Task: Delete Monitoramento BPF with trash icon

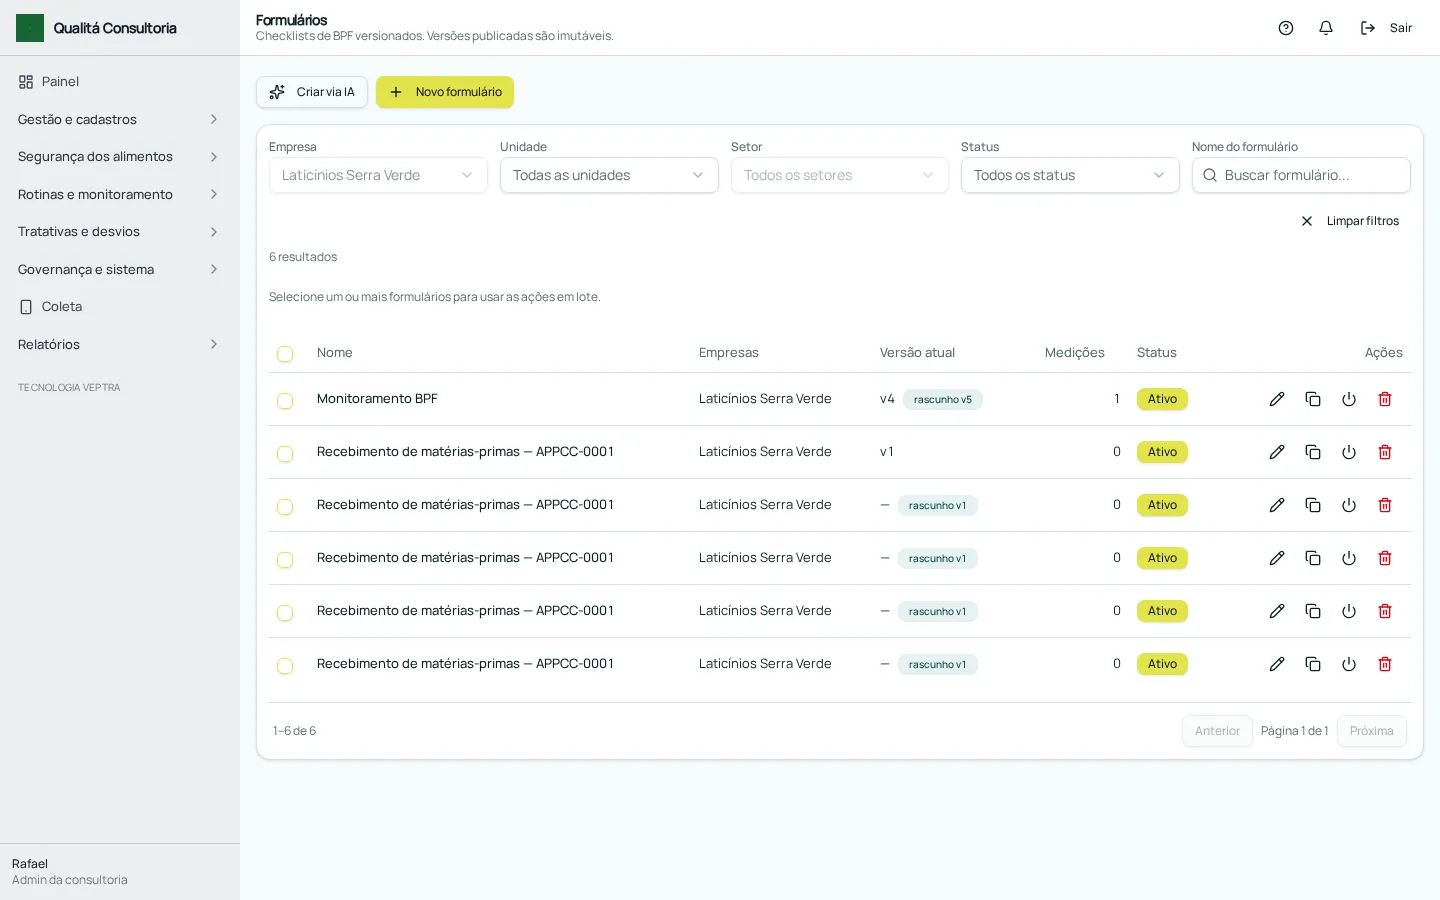Action: [x=1385, y=399]
